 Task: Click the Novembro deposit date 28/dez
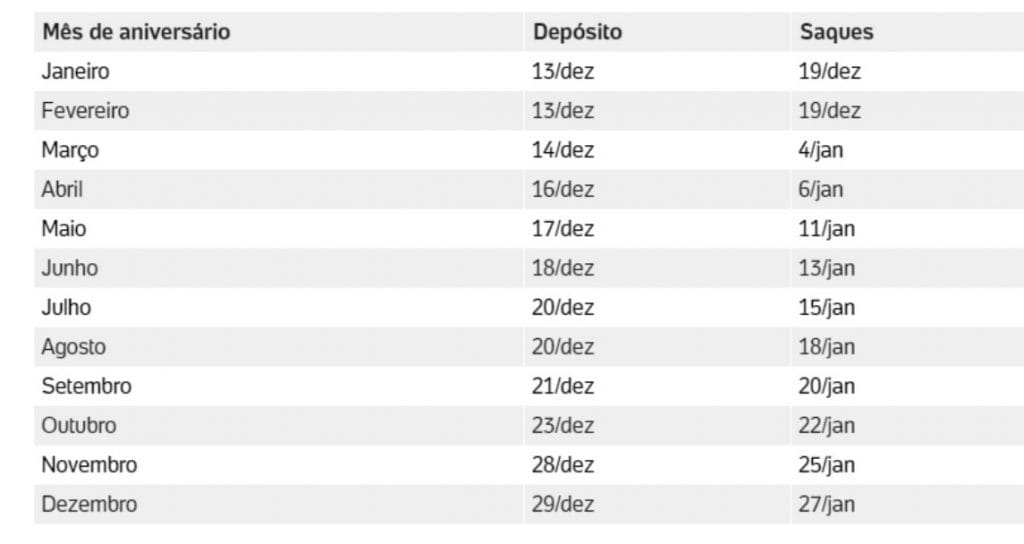563,465
